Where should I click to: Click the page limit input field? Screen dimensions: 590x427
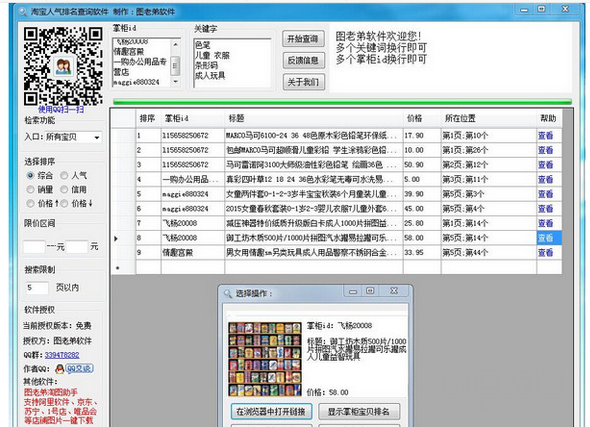coord(37,288)
